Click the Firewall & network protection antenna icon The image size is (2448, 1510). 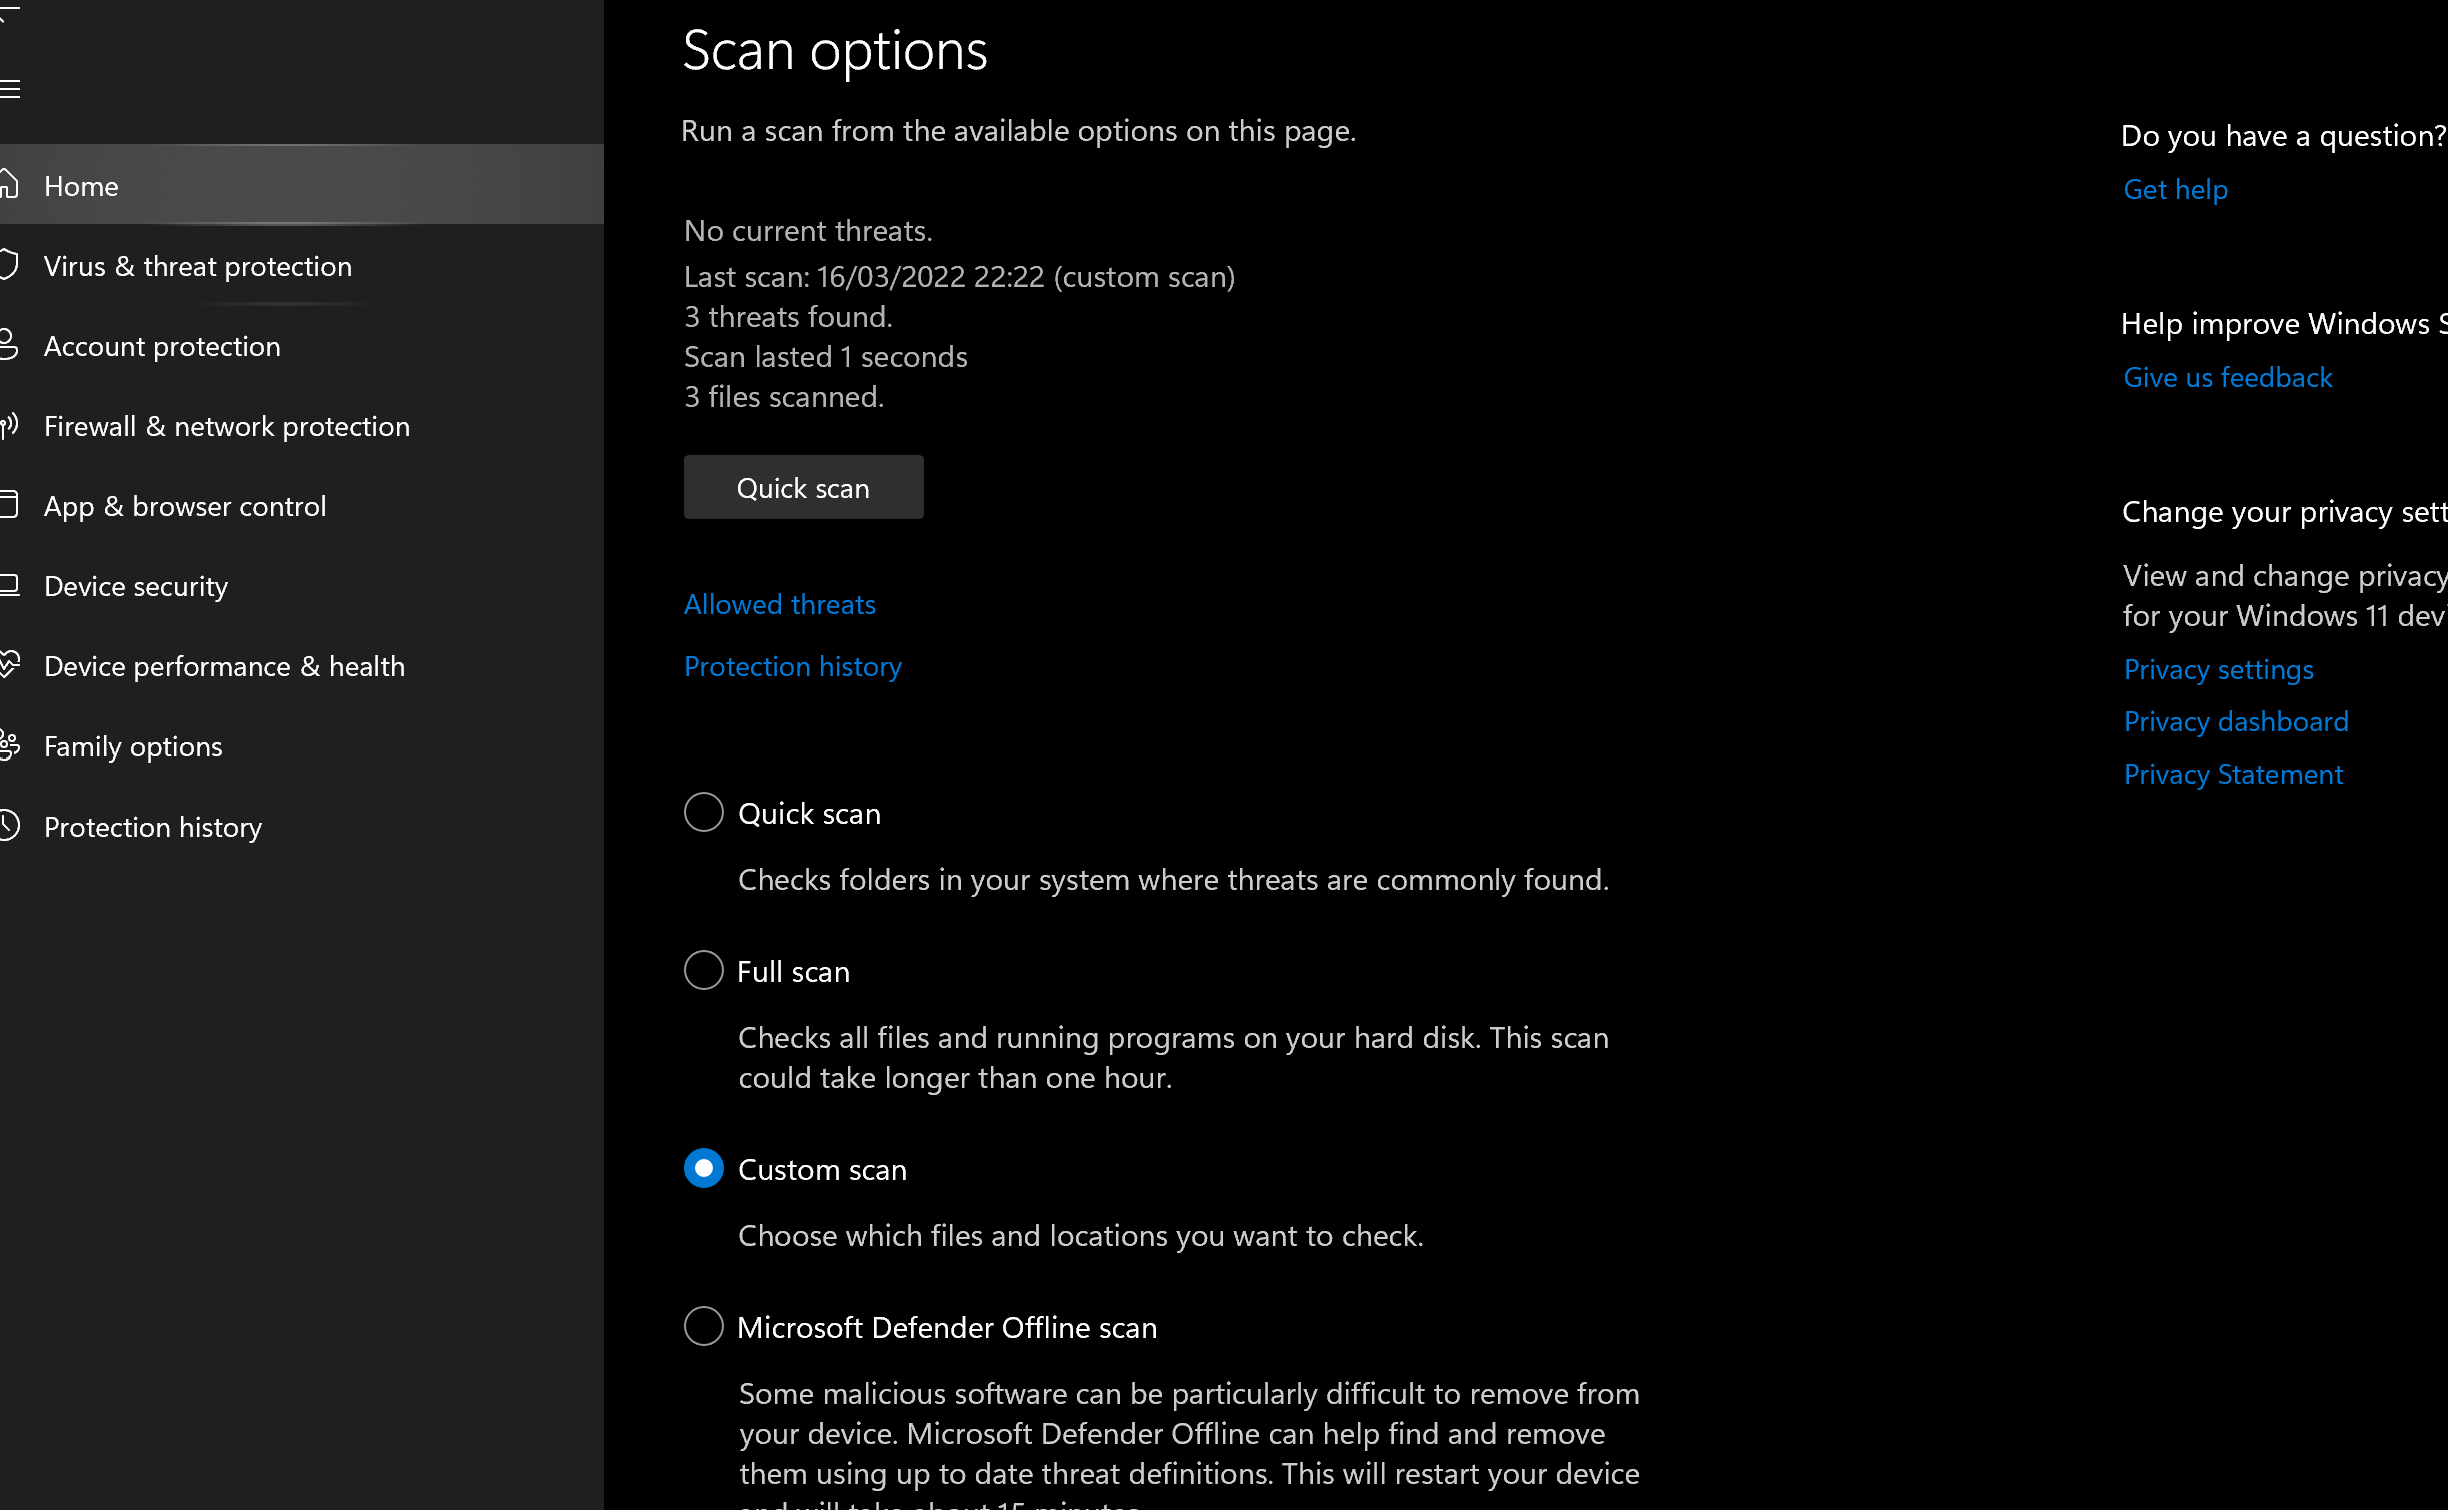9,426
